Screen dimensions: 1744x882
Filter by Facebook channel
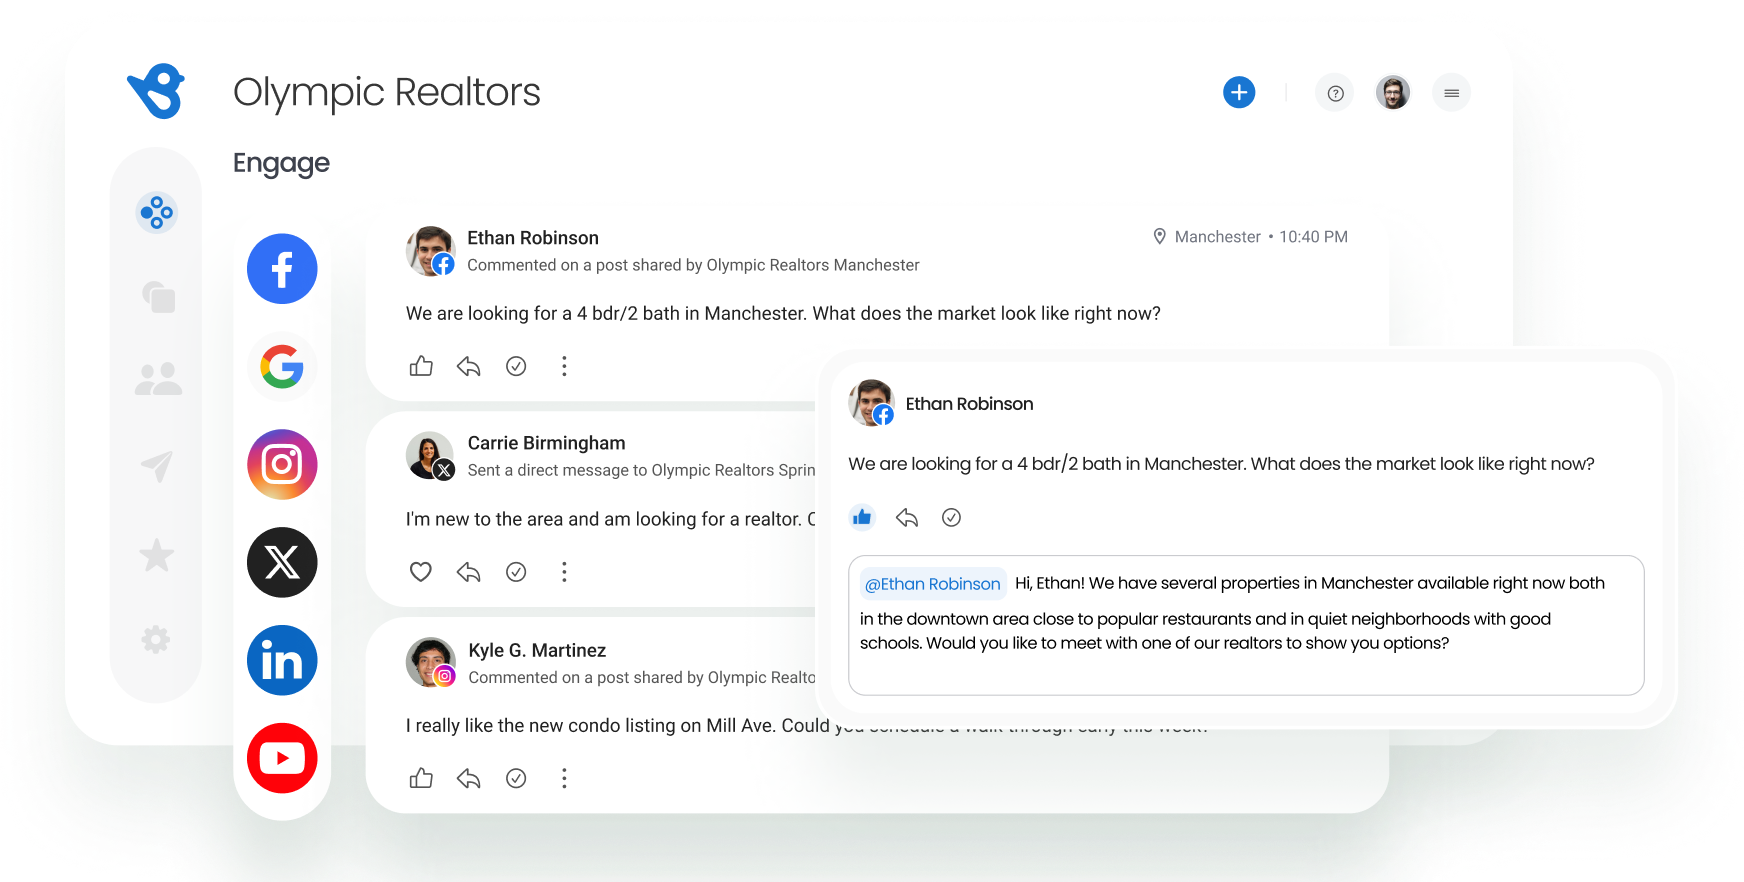(x=282, y=269)
